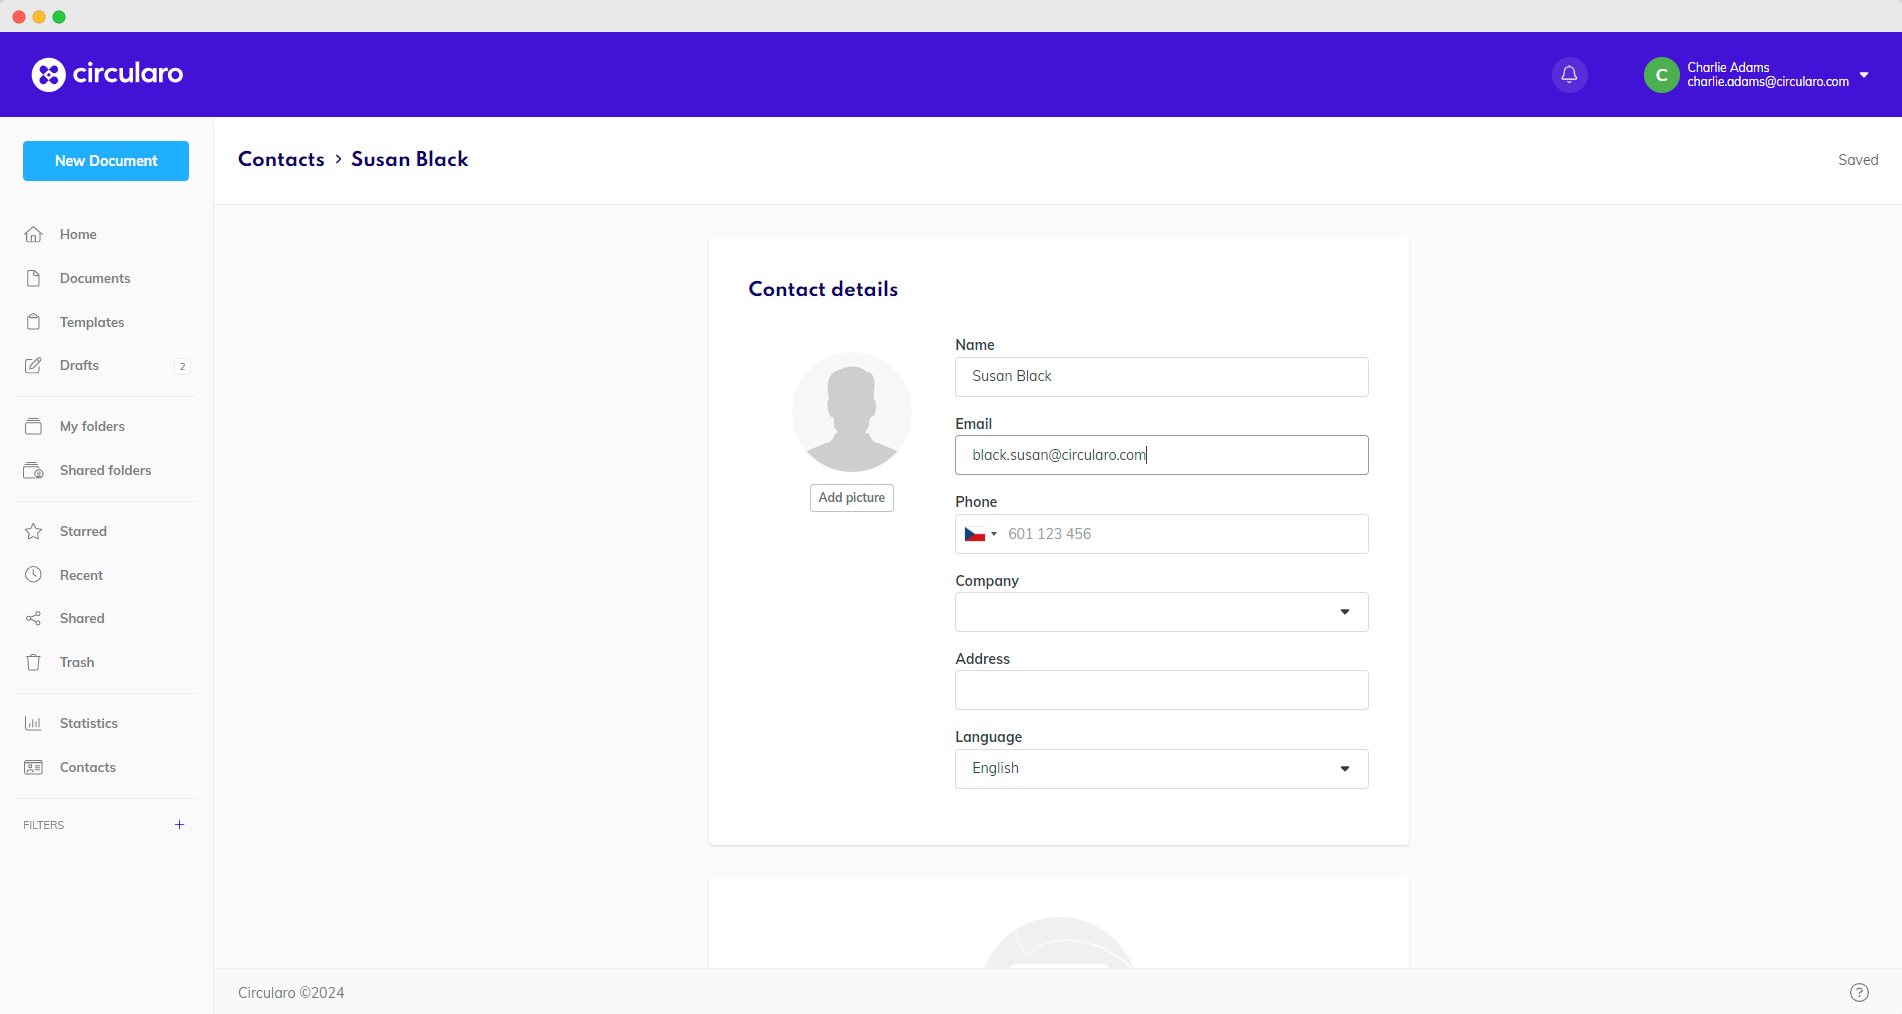The image size is (1902, 1014).
Task: Change phone country via the flag dropdown
Action: pyautogui.click(x=980, y=533)
